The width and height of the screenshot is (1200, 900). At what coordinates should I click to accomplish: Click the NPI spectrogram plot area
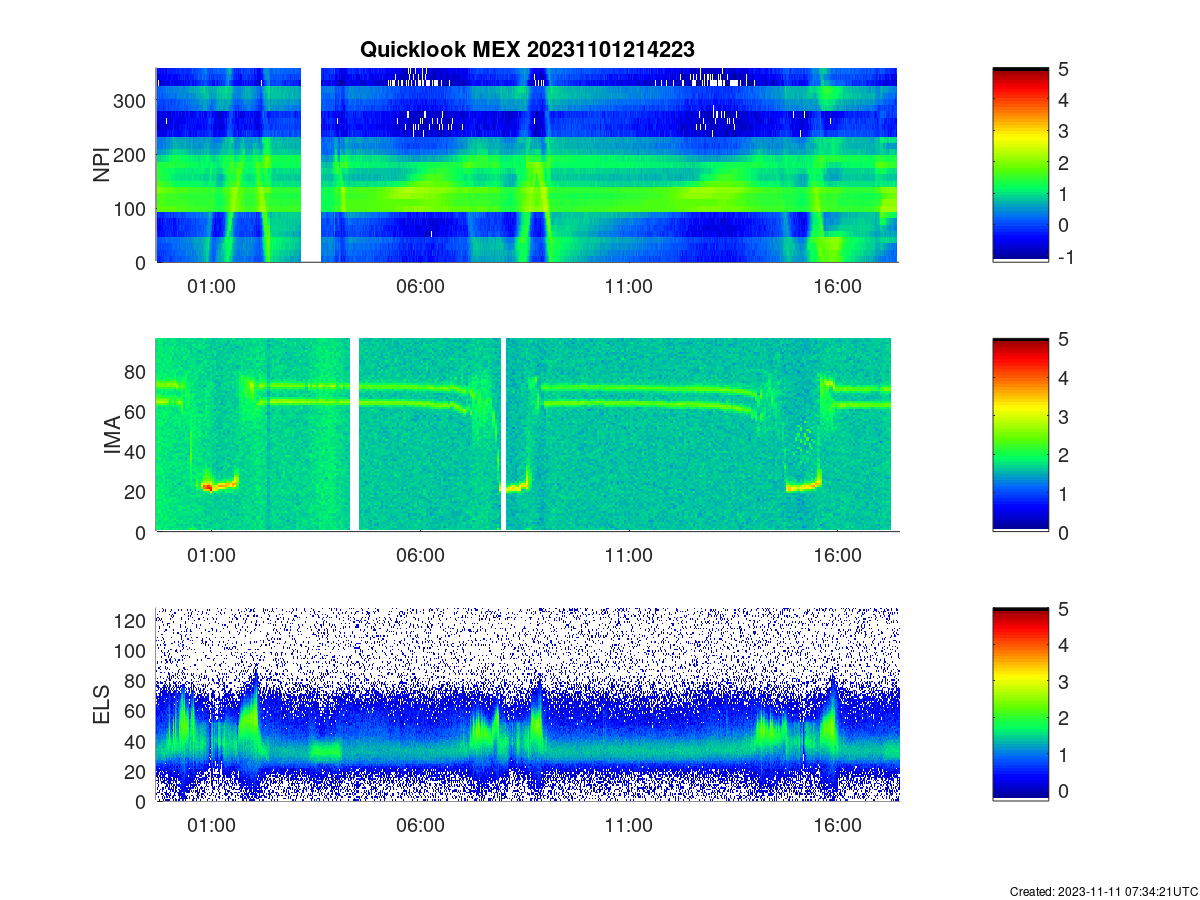tap(527, 165)
